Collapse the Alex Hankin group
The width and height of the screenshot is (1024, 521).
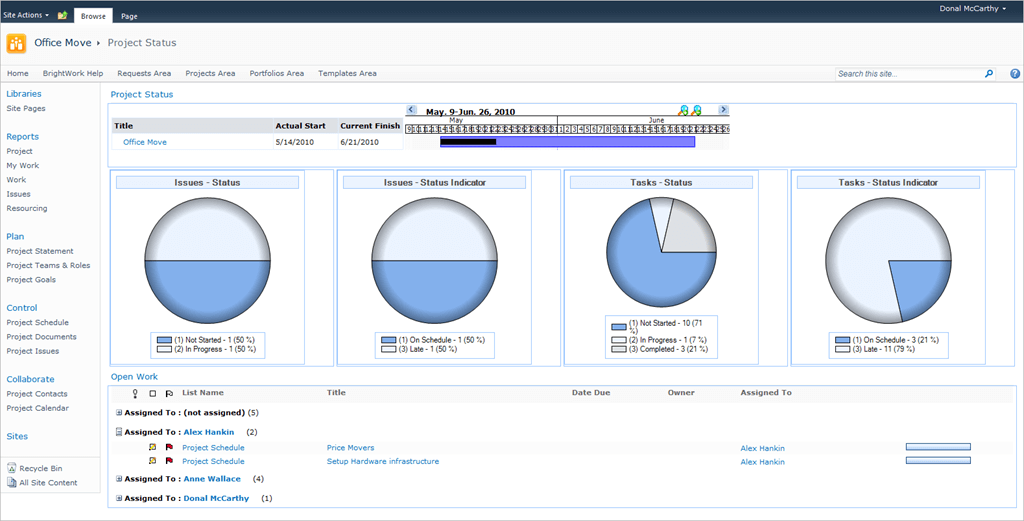[x=119, y=432]
